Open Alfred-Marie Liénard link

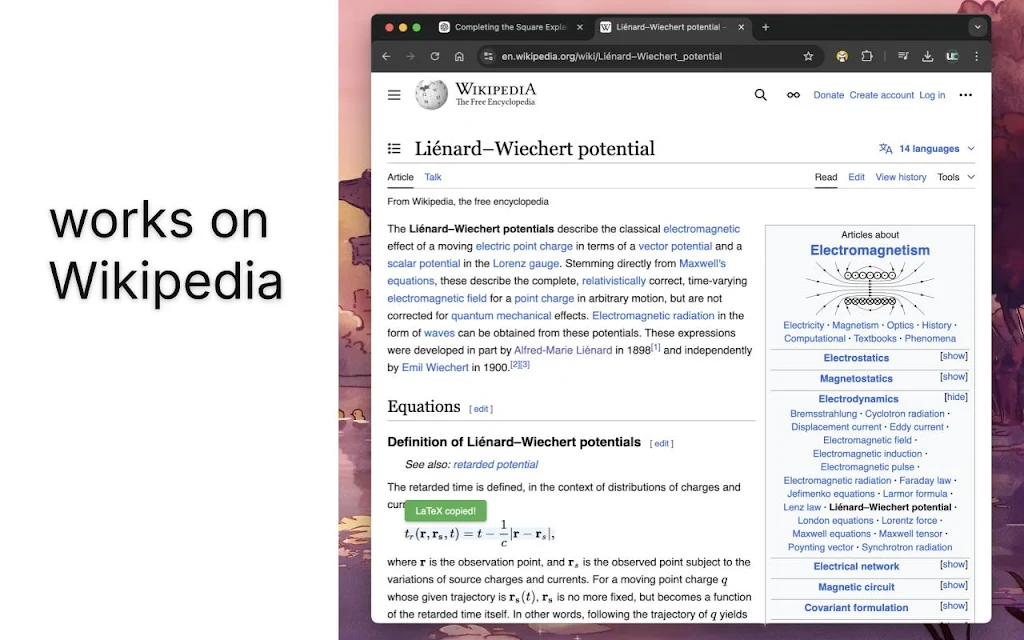pos(563,350)
